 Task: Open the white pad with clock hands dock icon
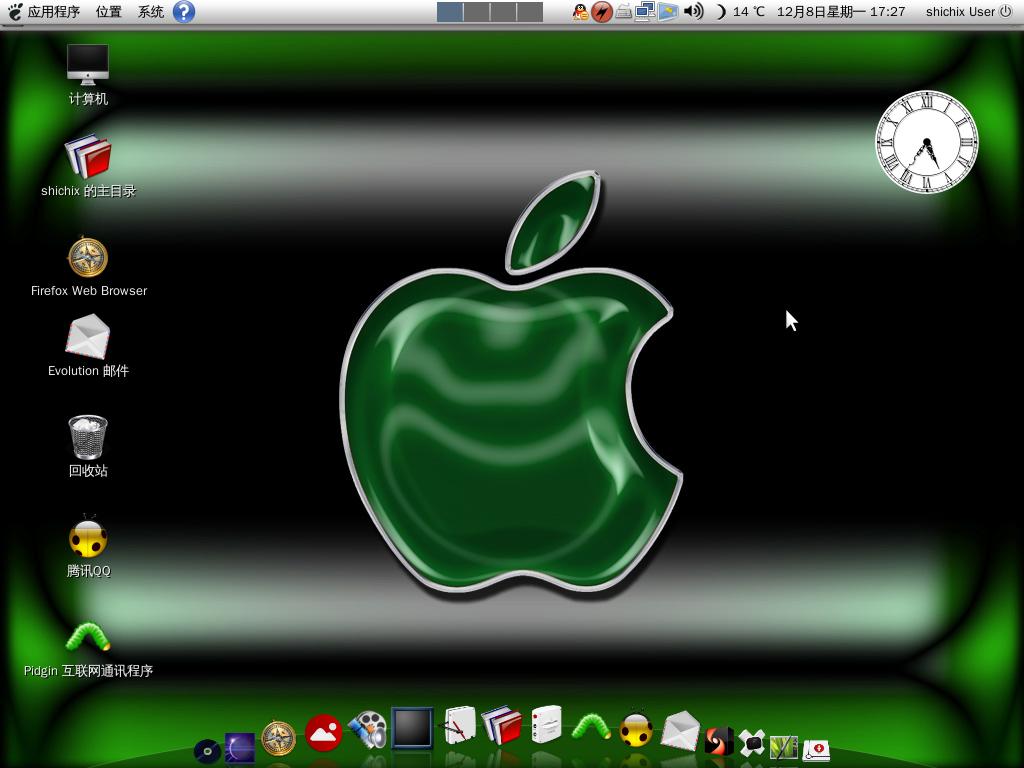[x=459, y=725]
